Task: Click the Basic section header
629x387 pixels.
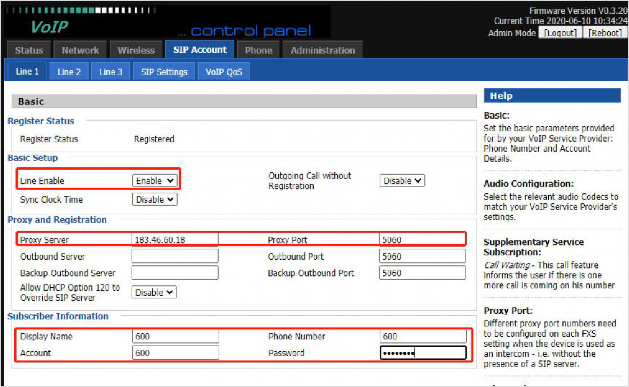Action: coord(244,101)
